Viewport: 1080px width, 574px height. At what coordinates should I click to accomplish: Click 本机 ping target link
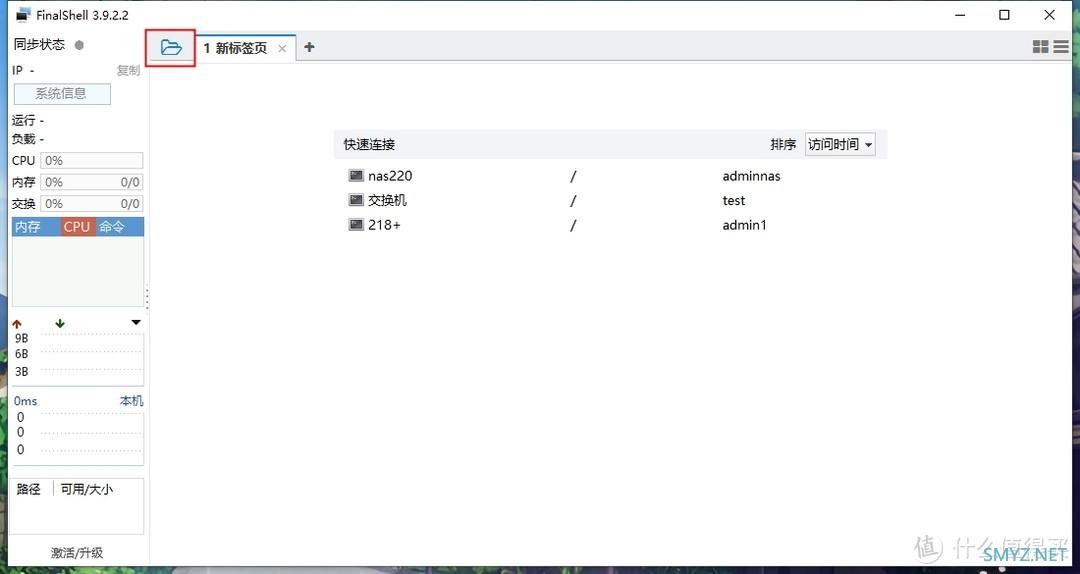click(131, 401)
